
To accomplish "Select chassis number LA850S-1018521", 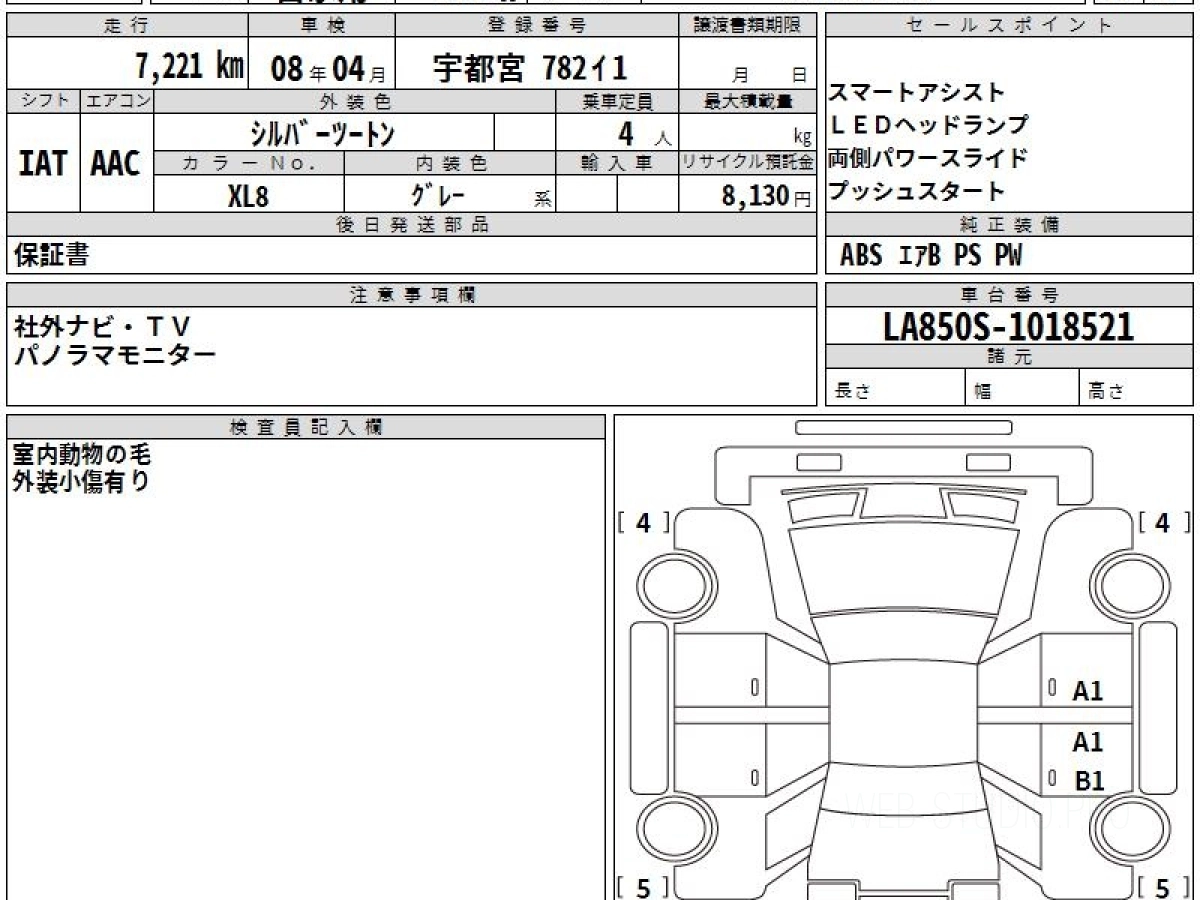I will click(x=1008, y=326).
